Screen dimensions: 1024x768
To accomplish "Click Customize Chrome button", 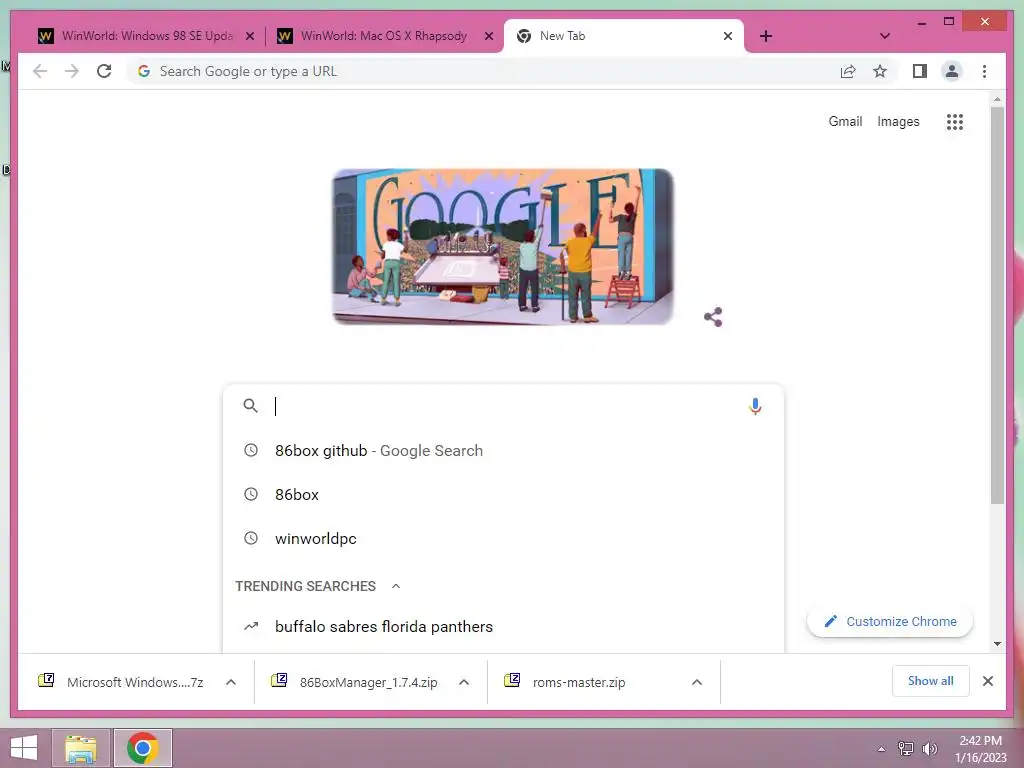I will 890,621.
